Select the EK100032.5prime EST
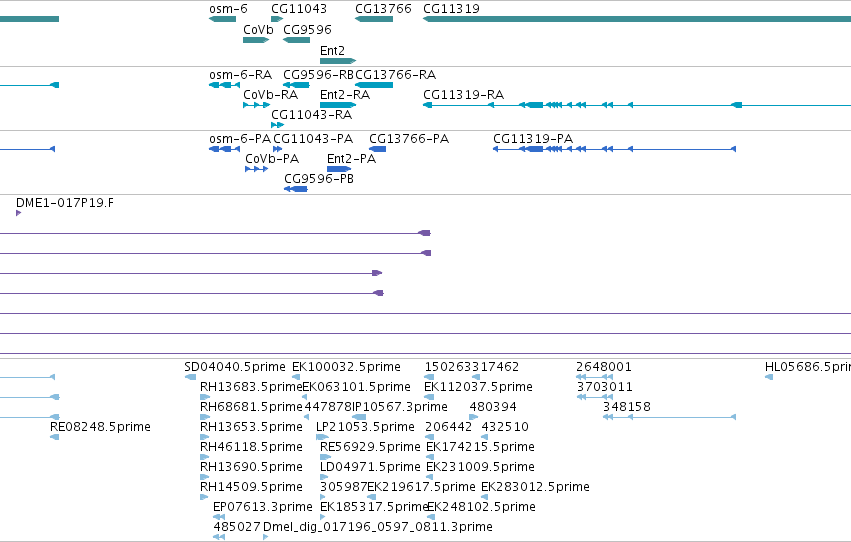The image size is (851, 542). click(296, 377)
